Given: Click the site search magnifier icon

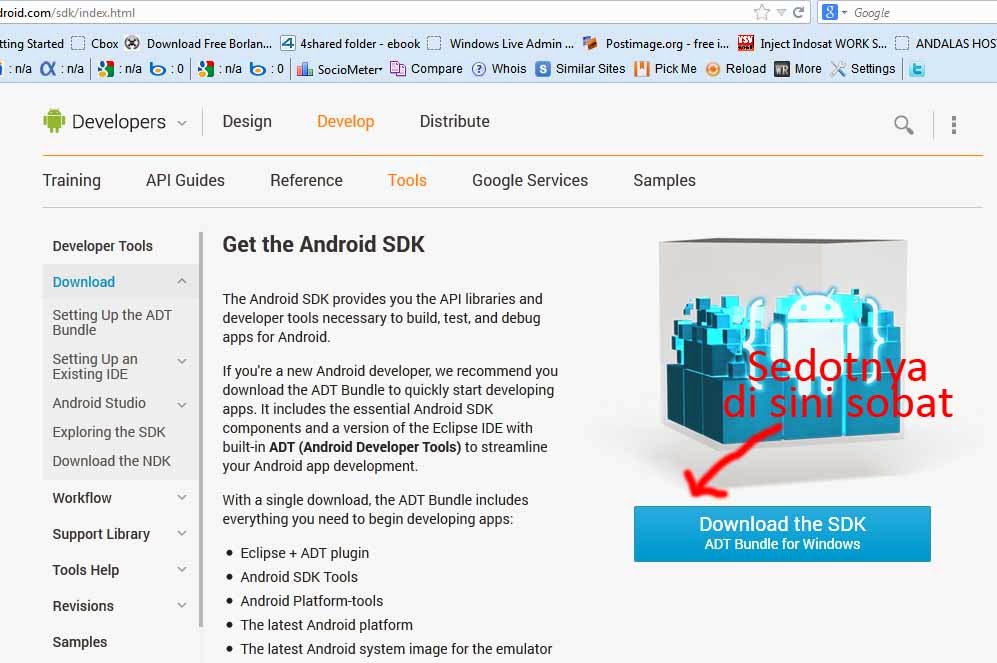Looking at the screenshot, I should click(904, 125).
